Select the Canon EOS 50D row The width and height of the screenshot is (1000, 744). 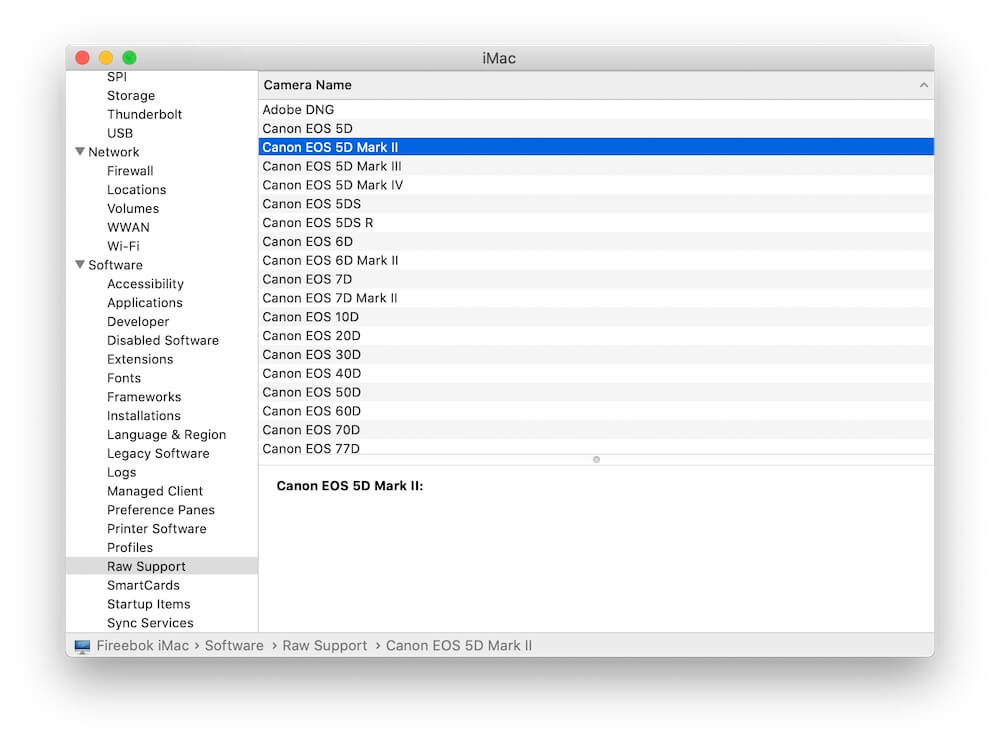pyautogui.click(x=596, y=392)
